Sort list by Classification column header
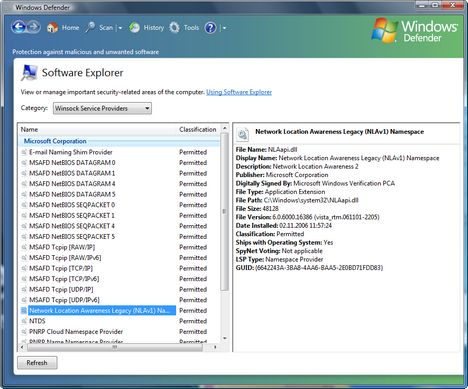This screenshot has width=468, height=389. [x=198, y=129]
